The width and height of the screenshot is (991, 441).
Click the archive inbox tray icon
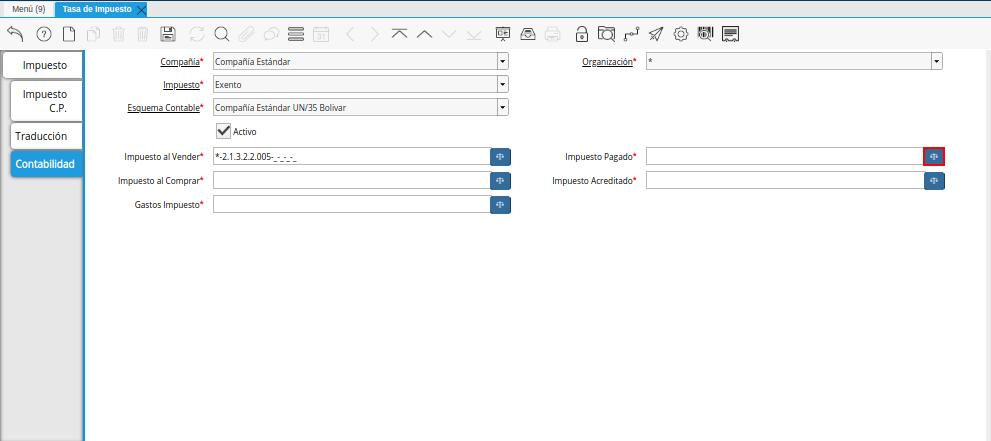click(x=528, y=34)
